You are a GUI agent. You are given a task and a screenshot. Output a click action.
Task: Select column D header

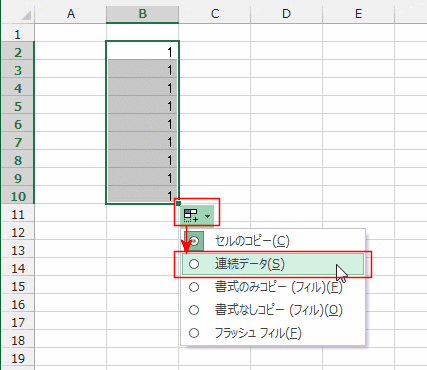point(286,14)
